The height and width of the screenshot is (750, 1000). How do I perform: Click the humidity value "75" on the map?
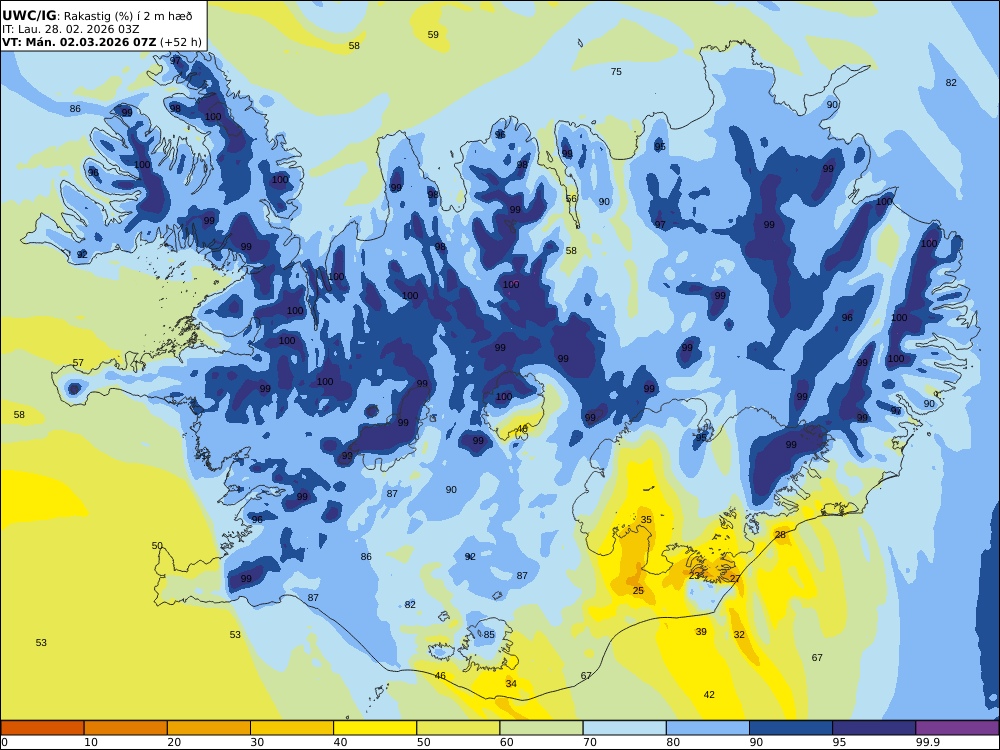(616, 71)
